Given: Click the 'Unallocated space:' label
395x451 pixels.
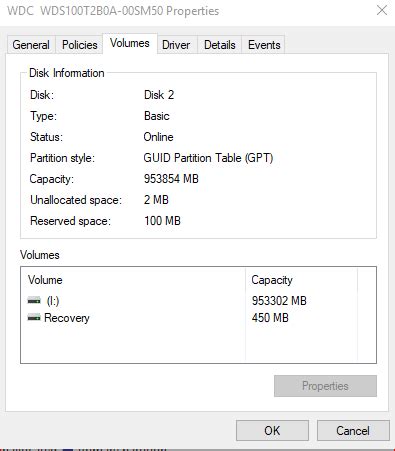Looking at the screenshot, I should 76,200.
